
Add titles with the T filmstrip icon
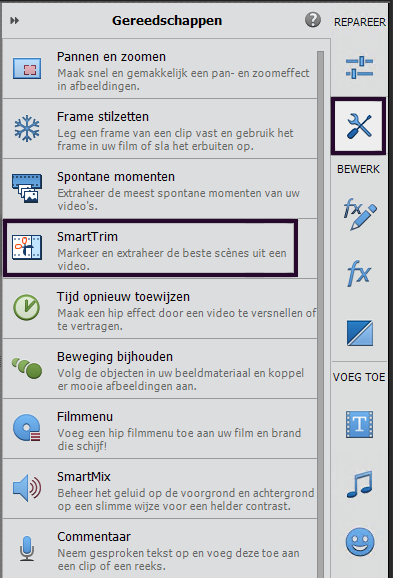pyautogui.click(x=359, y=425)
